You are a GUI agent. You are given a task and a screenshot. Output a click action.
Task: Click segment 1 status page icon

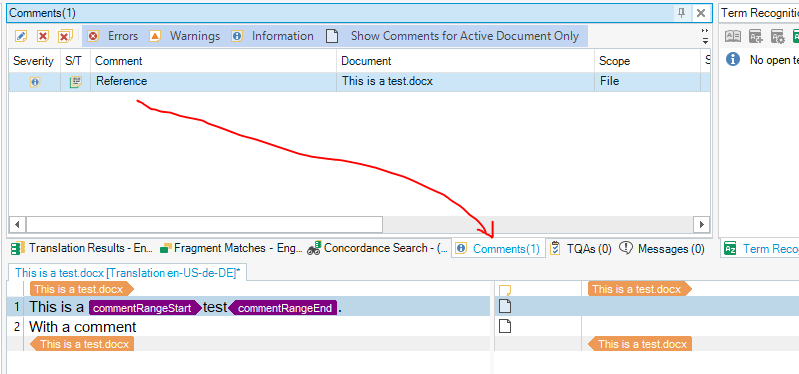(504, 307)
